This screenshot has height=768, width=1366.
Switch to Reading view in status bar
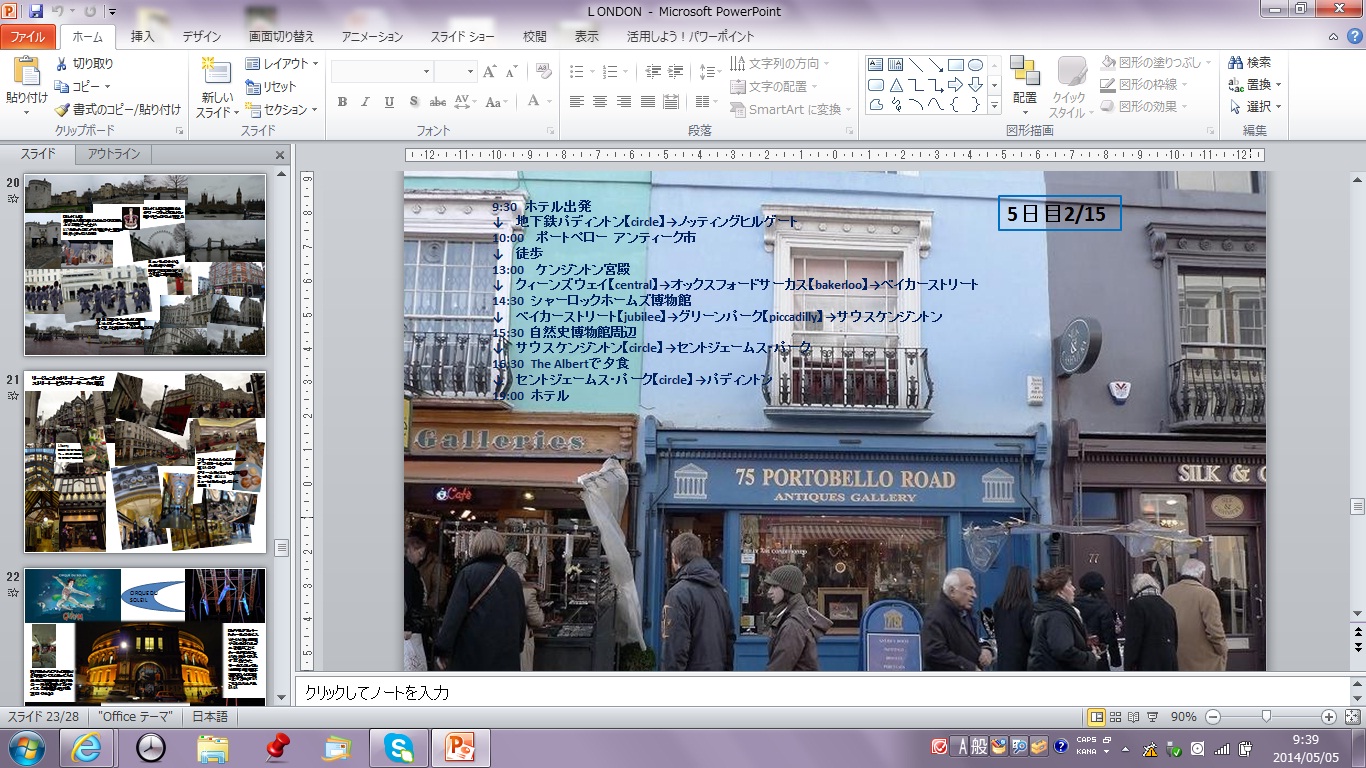click(x=1134, y=717)
